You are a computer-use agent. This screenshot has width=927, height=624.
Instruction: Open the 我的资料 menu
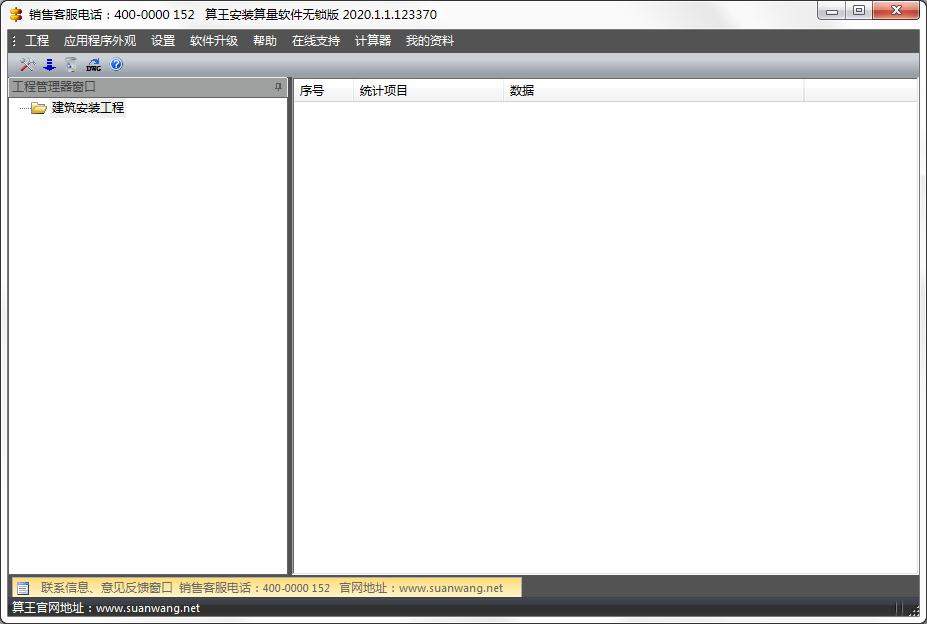[x=430, y=41]
